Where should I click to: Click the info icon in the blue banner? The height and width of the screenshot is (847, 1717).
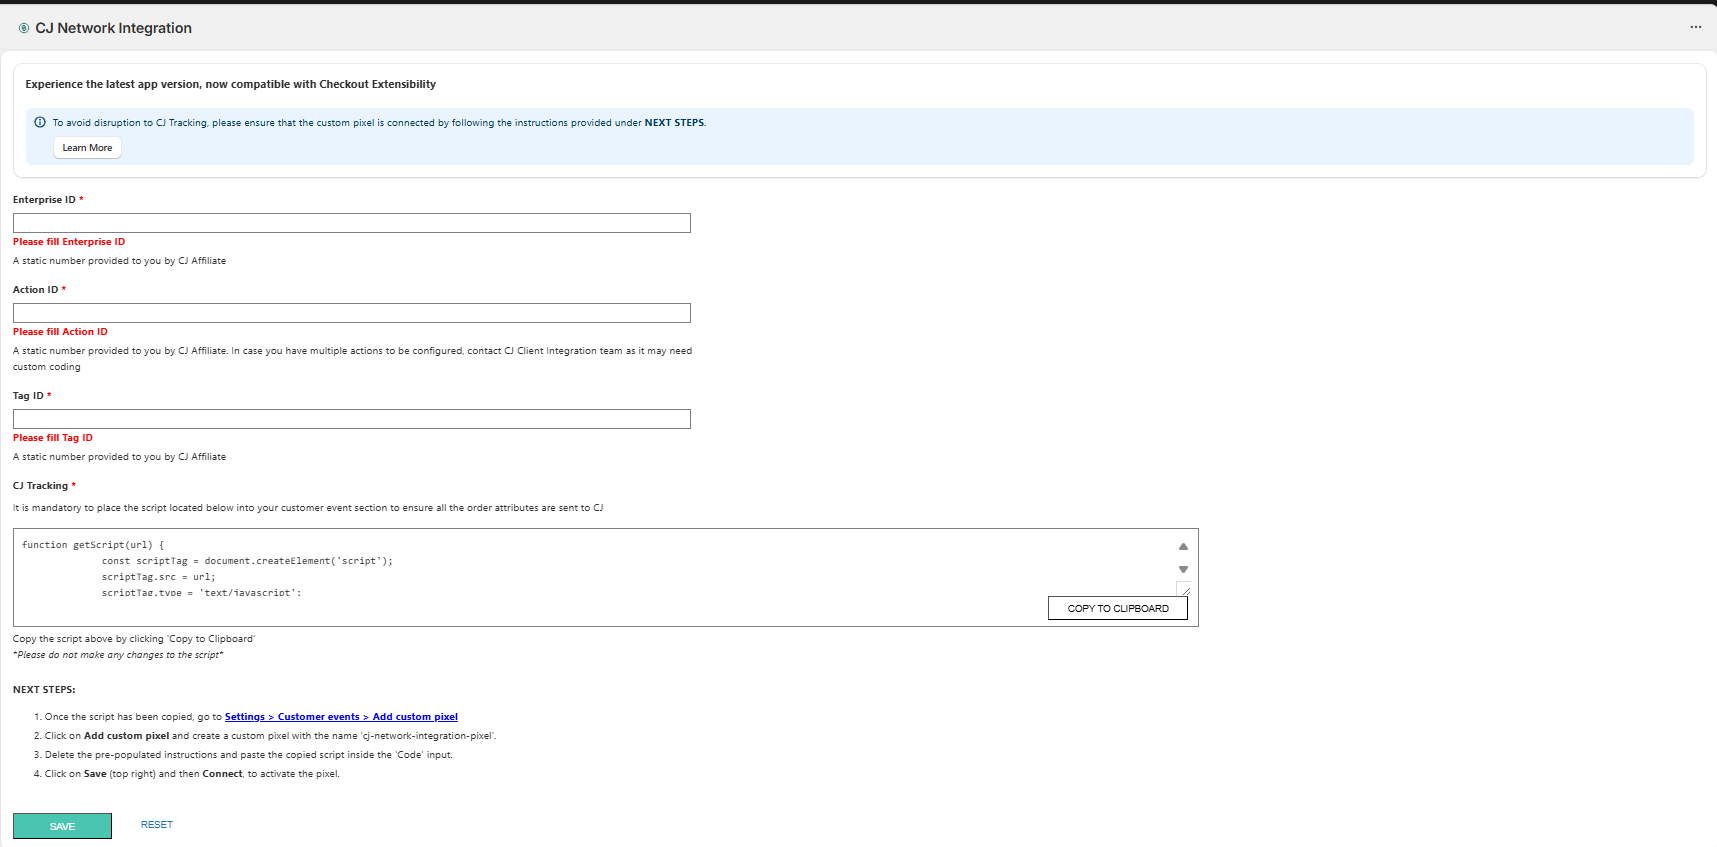click(x=40, y=122)
